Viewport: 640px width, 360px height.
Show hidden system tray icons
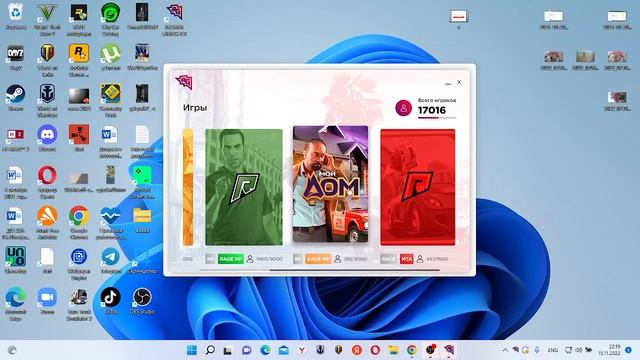coord(505,350)
